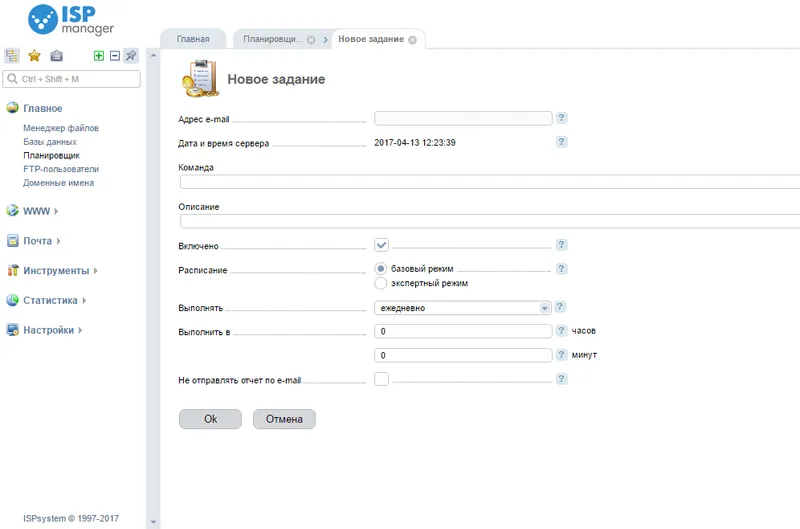Screen dimensions: 800x529
Task: Click the Описание input field
Action: click(490, 221)
